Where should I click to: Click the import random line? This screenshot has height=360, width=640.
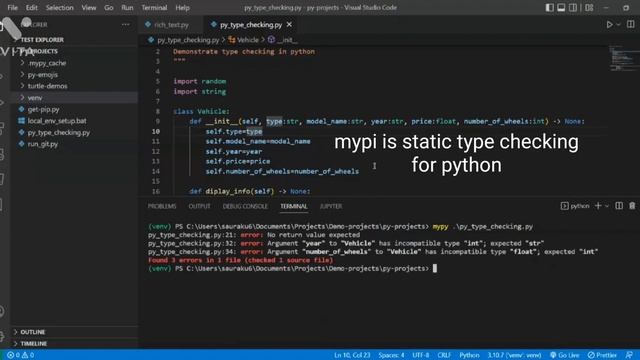(200, 81)
